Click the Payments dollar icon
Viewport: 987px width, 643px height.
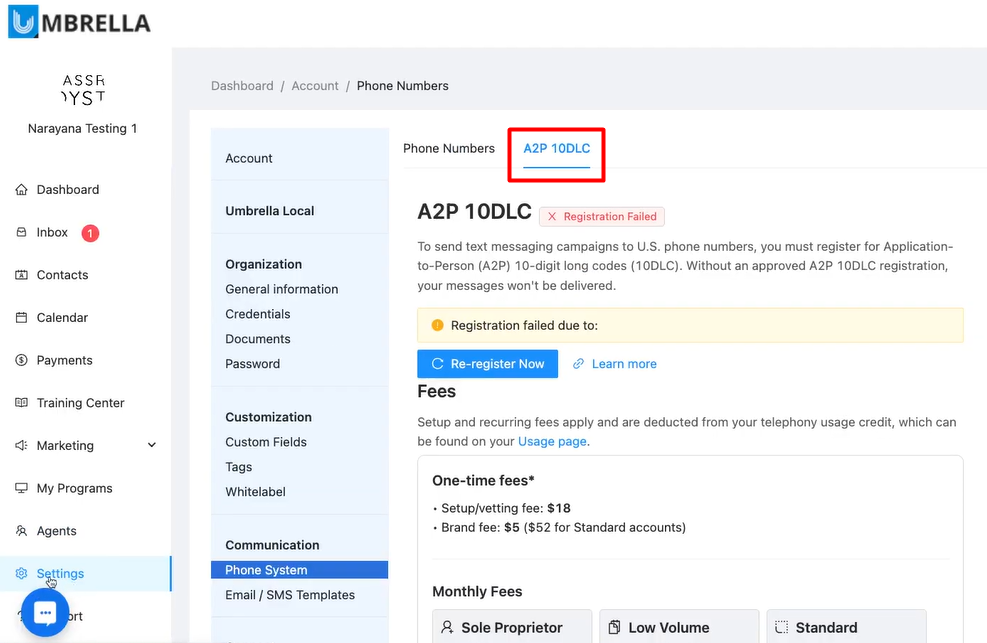tap(22, 360)
